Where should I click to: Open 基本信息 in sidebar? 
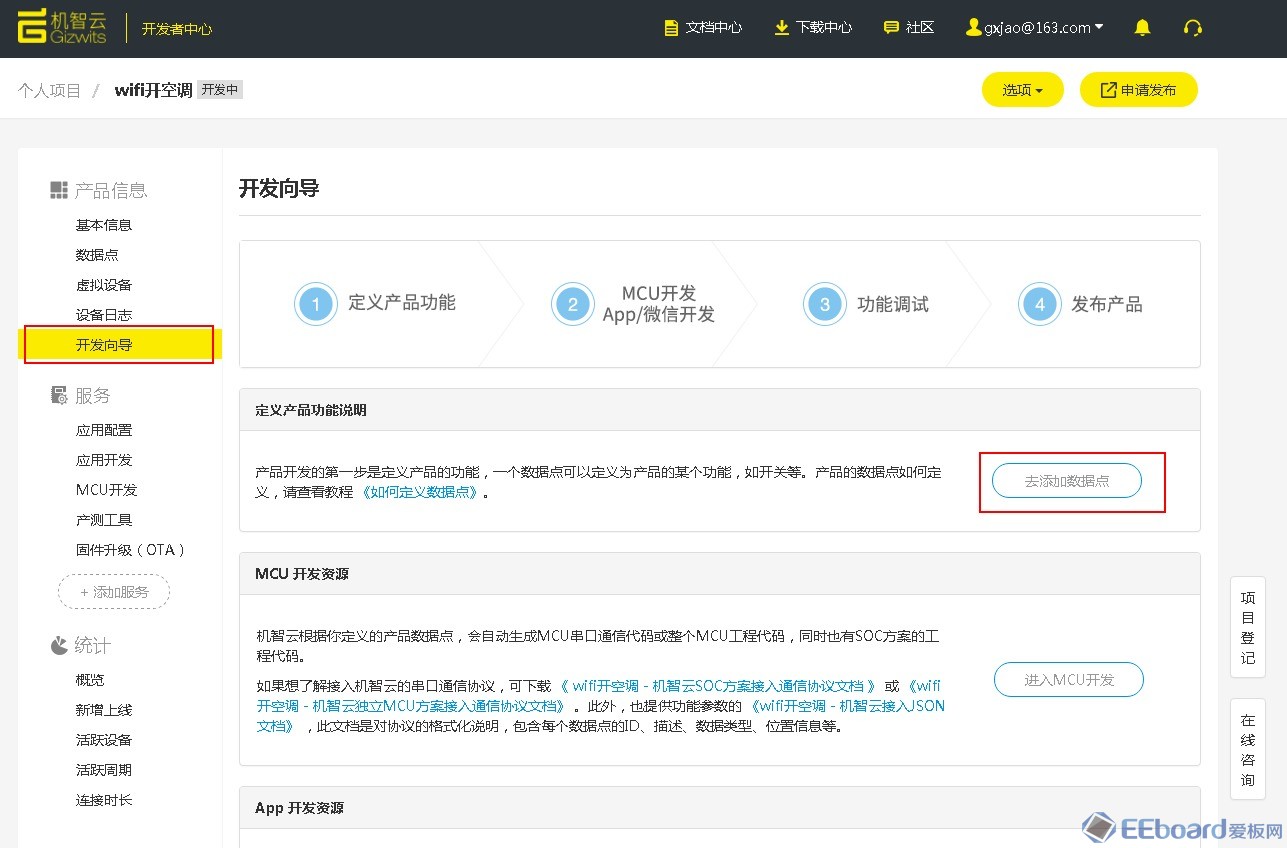click(104, 225)
